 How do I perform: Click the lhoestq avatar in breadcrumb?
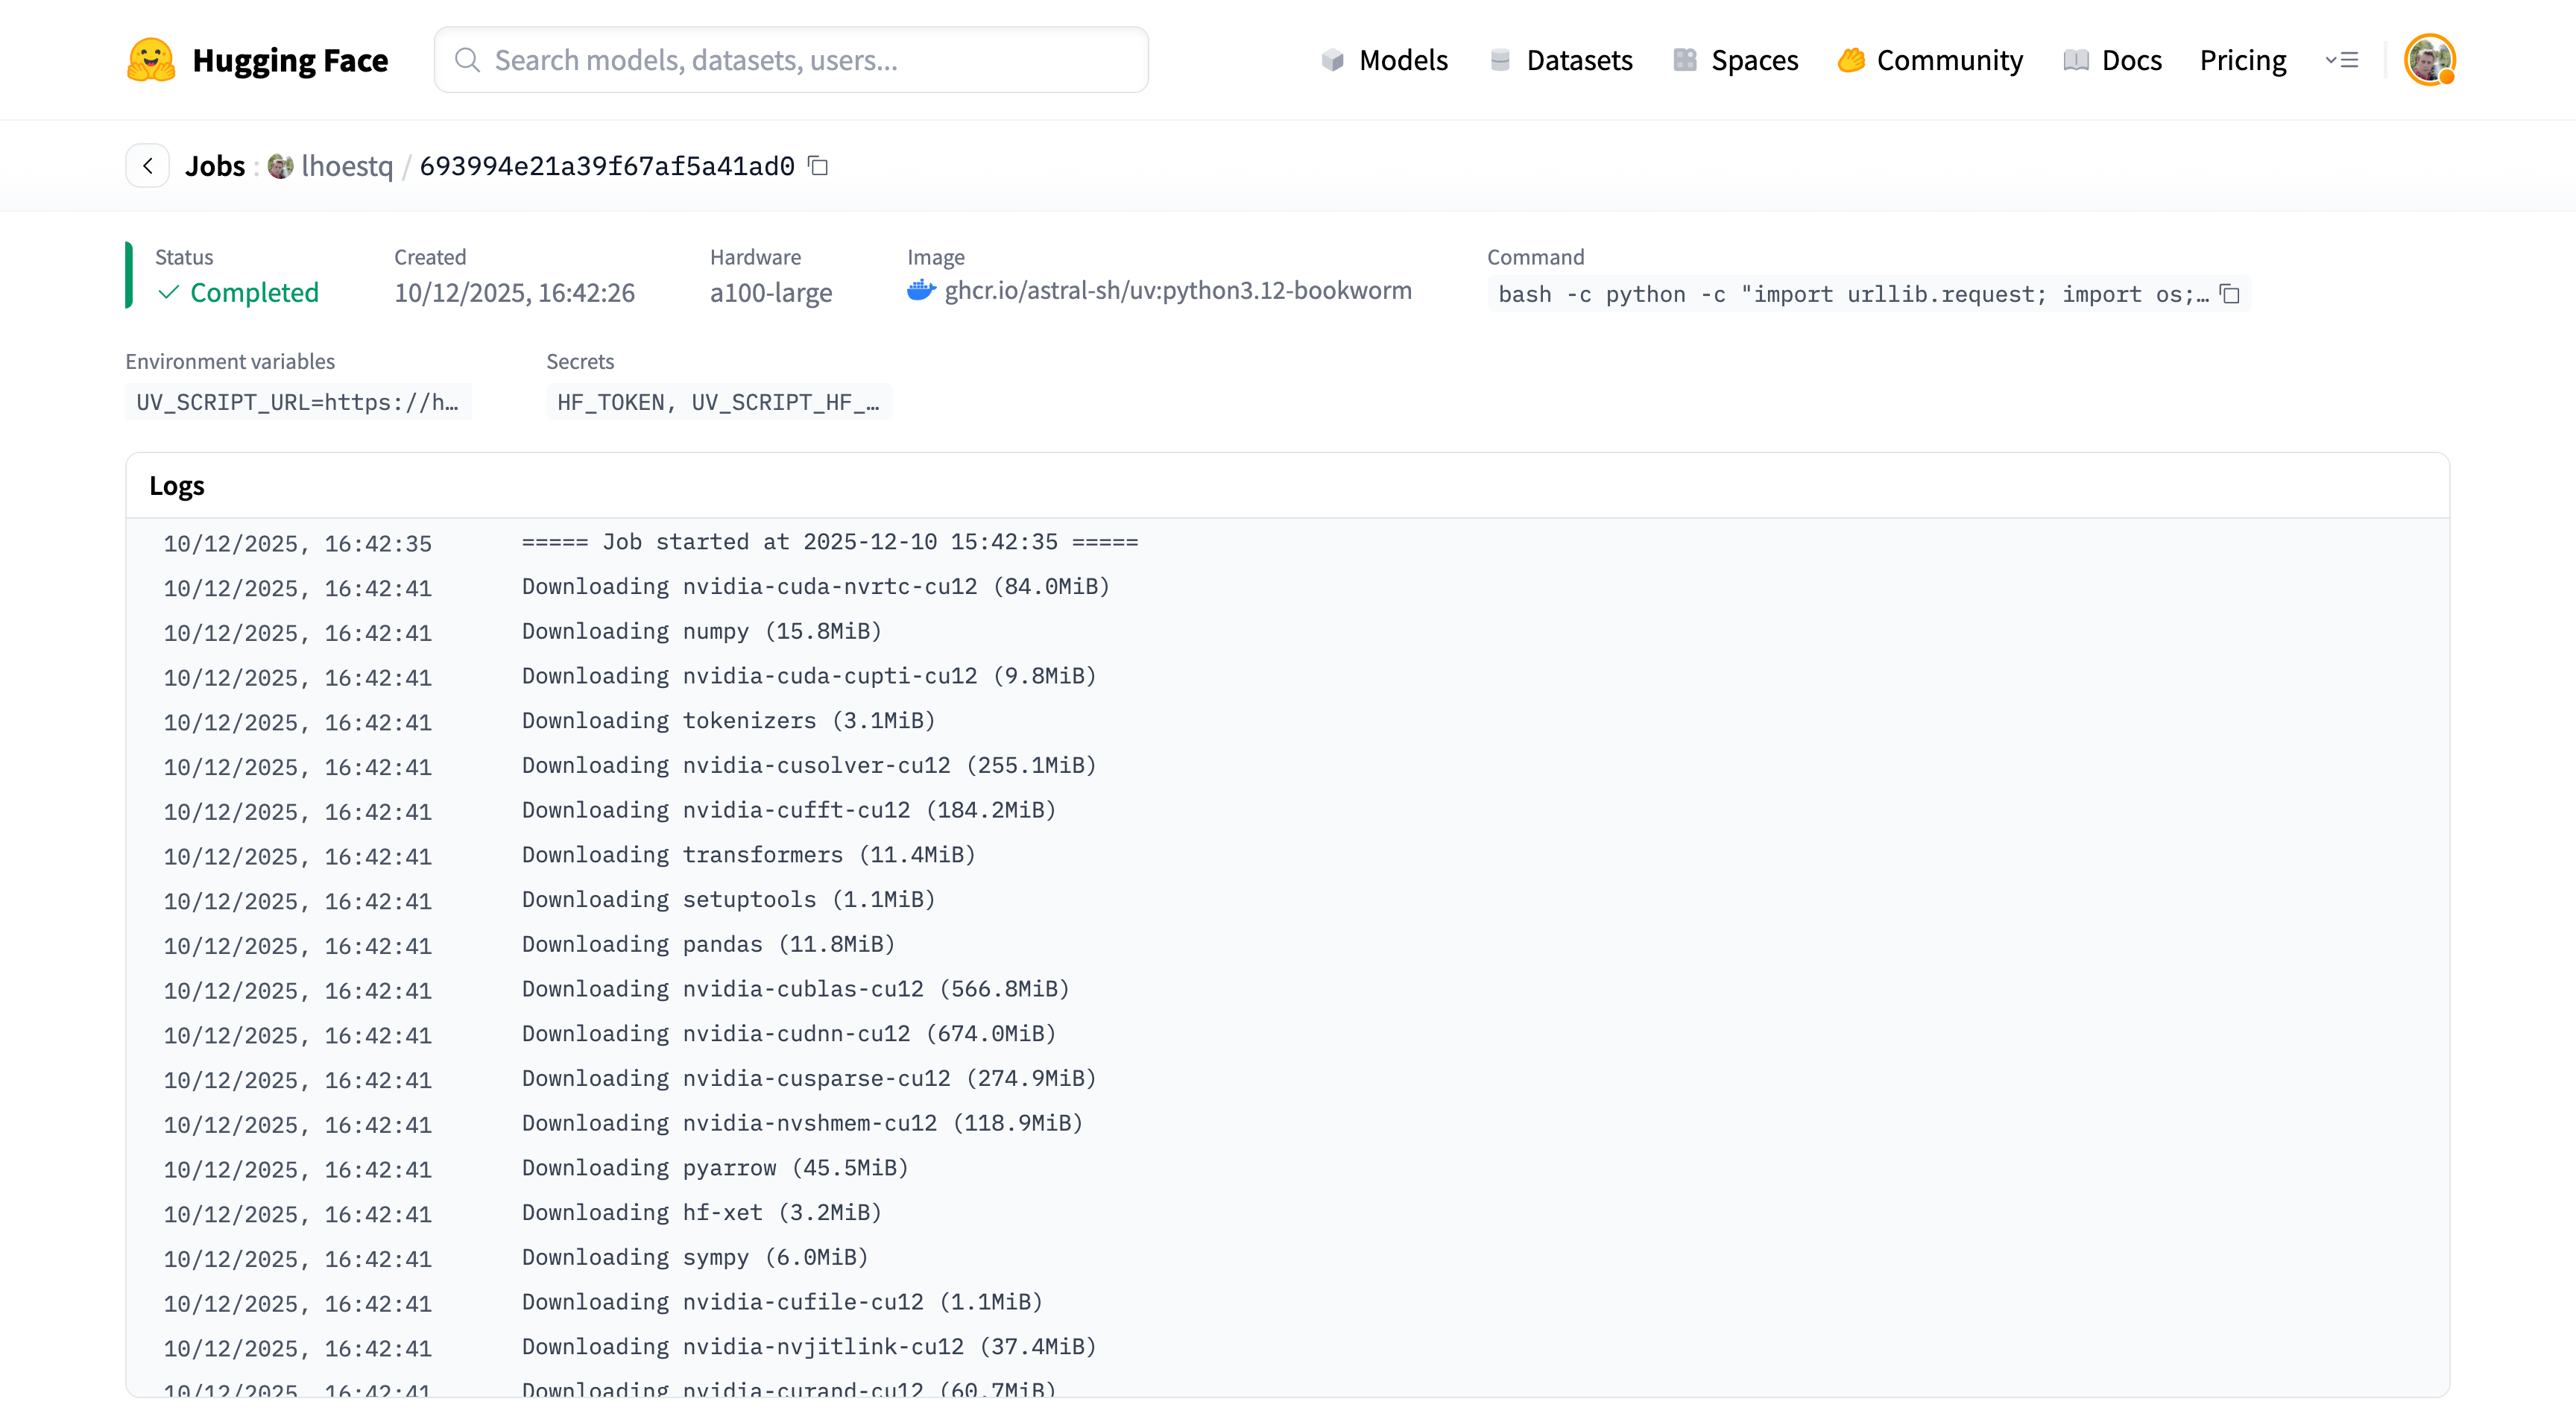coord(280,166)
